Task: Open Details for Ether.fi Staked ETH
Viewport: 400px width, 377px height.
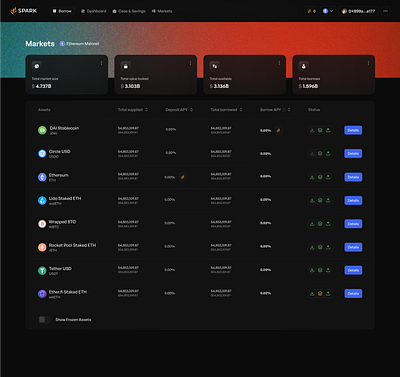Action: click(x=353, y=294)
